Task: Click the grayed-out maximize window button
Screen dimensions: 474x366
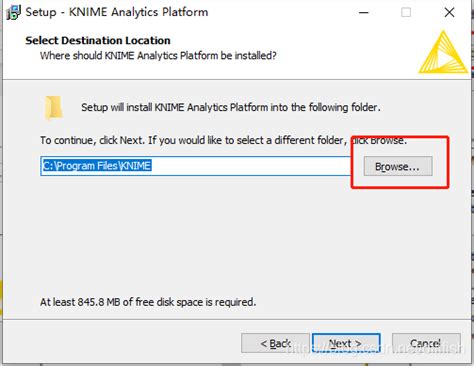Action: [406, 13]
